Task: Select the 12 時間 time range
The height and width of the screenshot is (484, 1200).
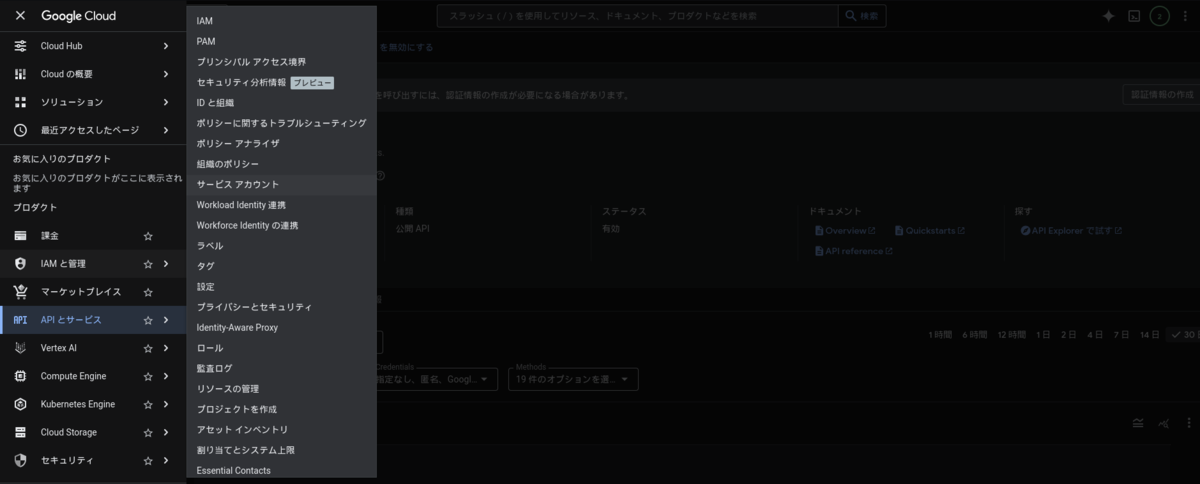Action: coord(1012,335)
